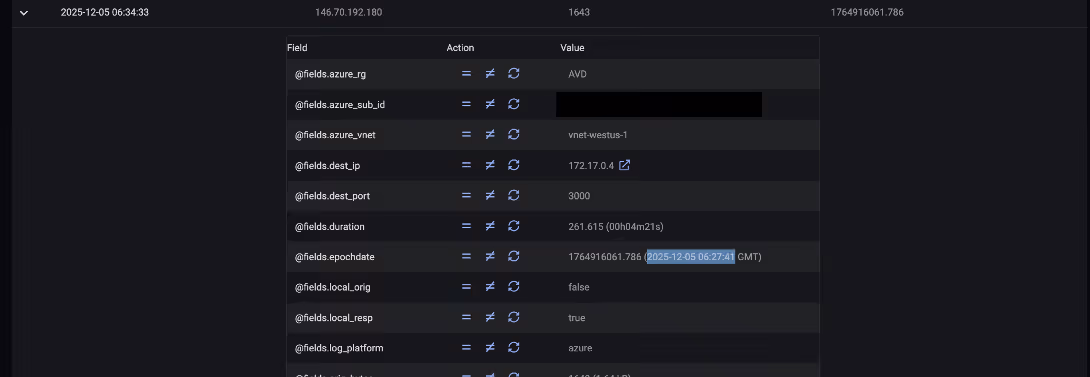
Task: Click circular arrows icon for @fields.dest_ip
Action: coord(514,166)
